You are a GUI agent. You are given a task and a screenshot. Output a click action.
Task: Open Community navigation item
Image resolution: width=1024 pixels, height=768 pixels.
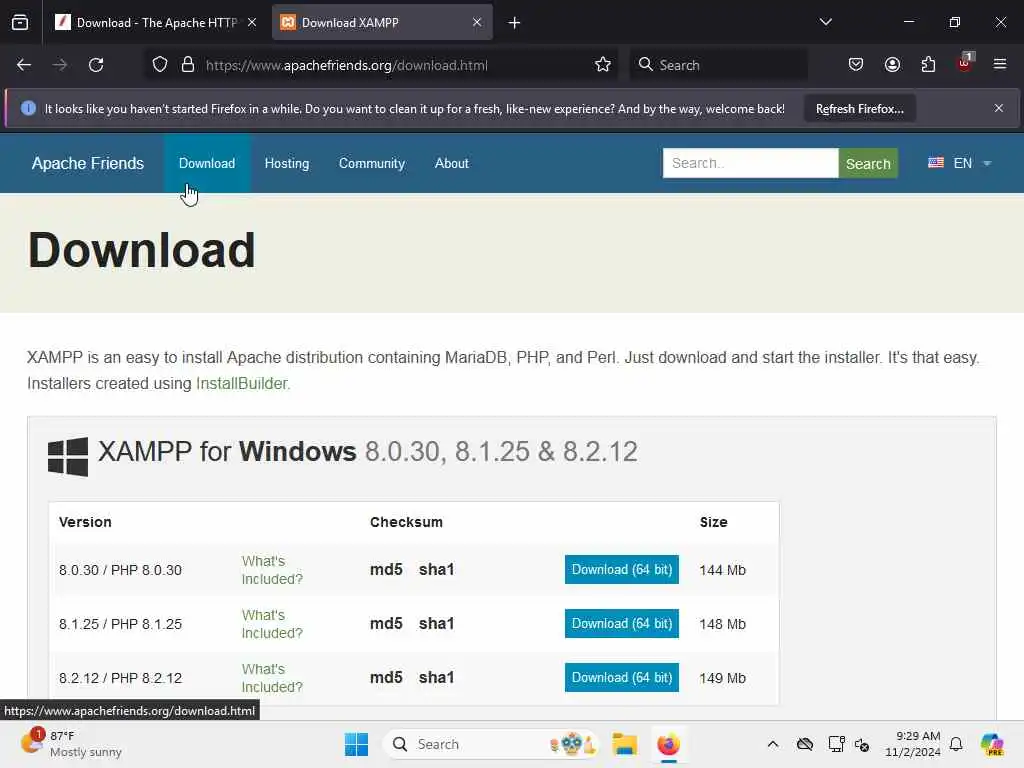372,163
